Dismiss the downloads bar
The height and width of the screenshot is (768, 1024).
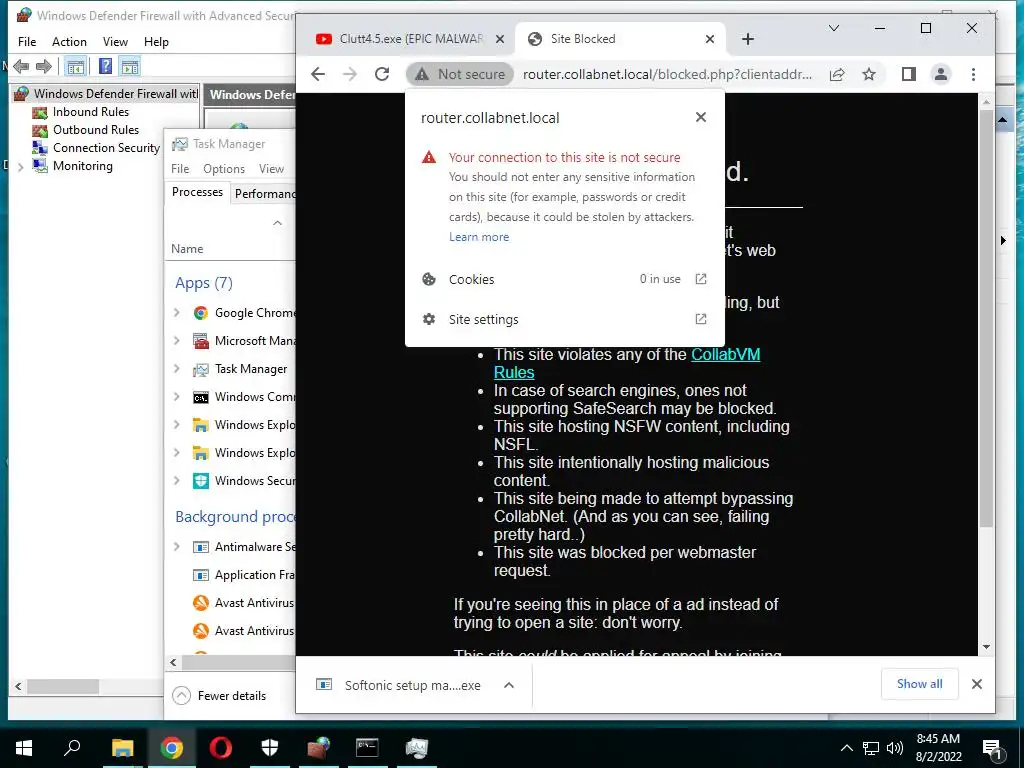point(976,684)
